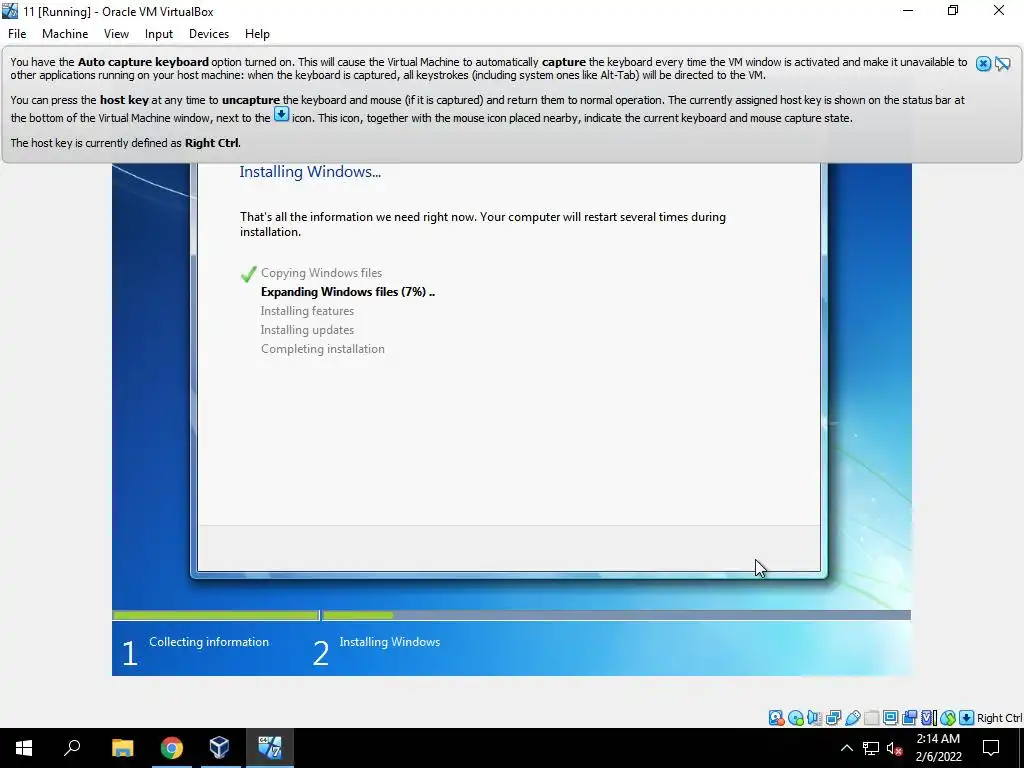Click the muted volume tray icon
Viewport: 1024px width, 768px height.
click(x=894, y=748)
